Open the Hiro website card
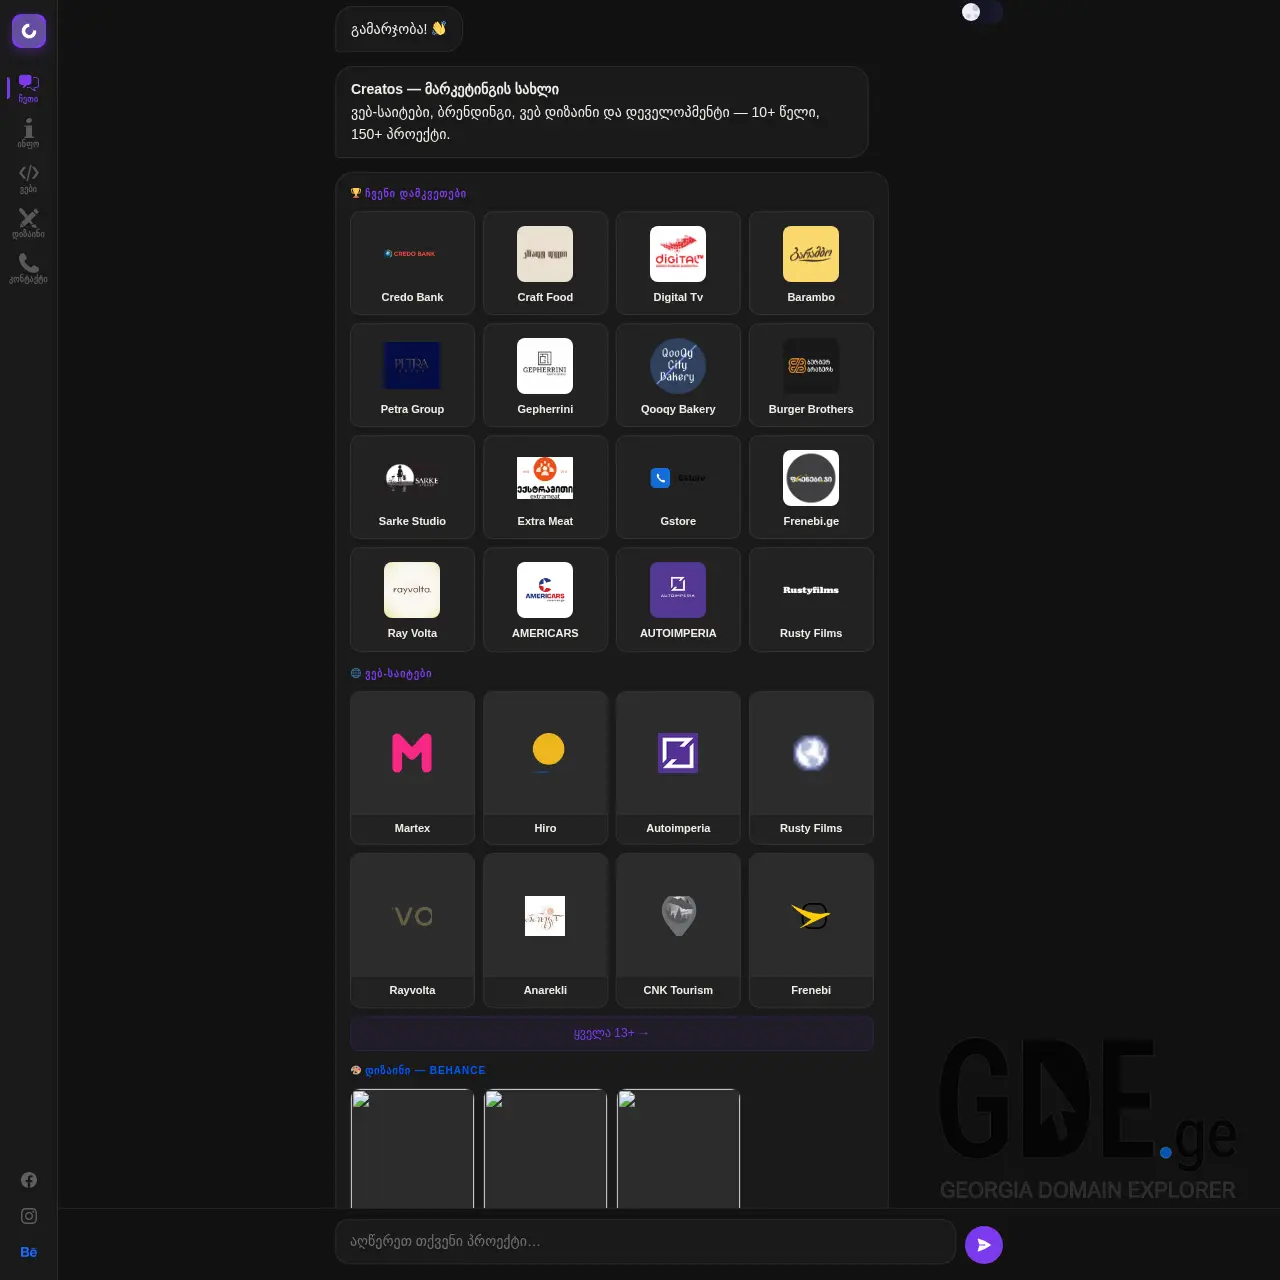Image resolution: width=1280 pixels, height=1280 pixels. point(545,768)
